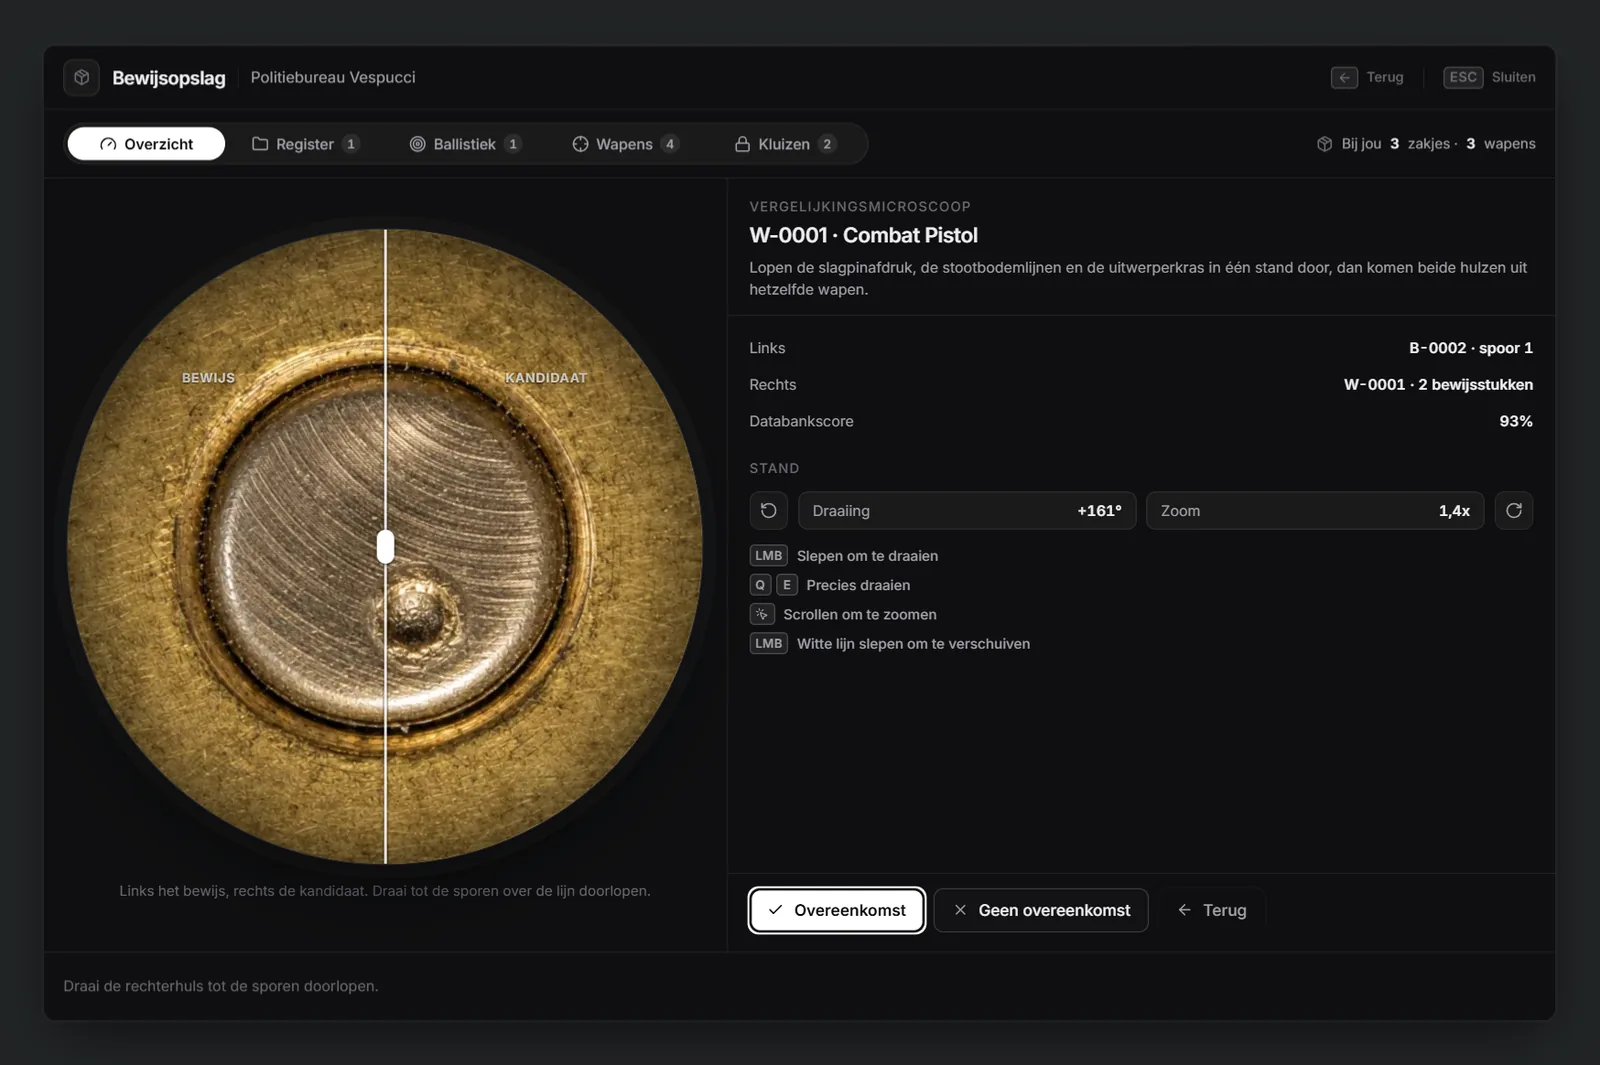
Task: Click the 93% Databankscore value
Action: tap(1515, 422)
